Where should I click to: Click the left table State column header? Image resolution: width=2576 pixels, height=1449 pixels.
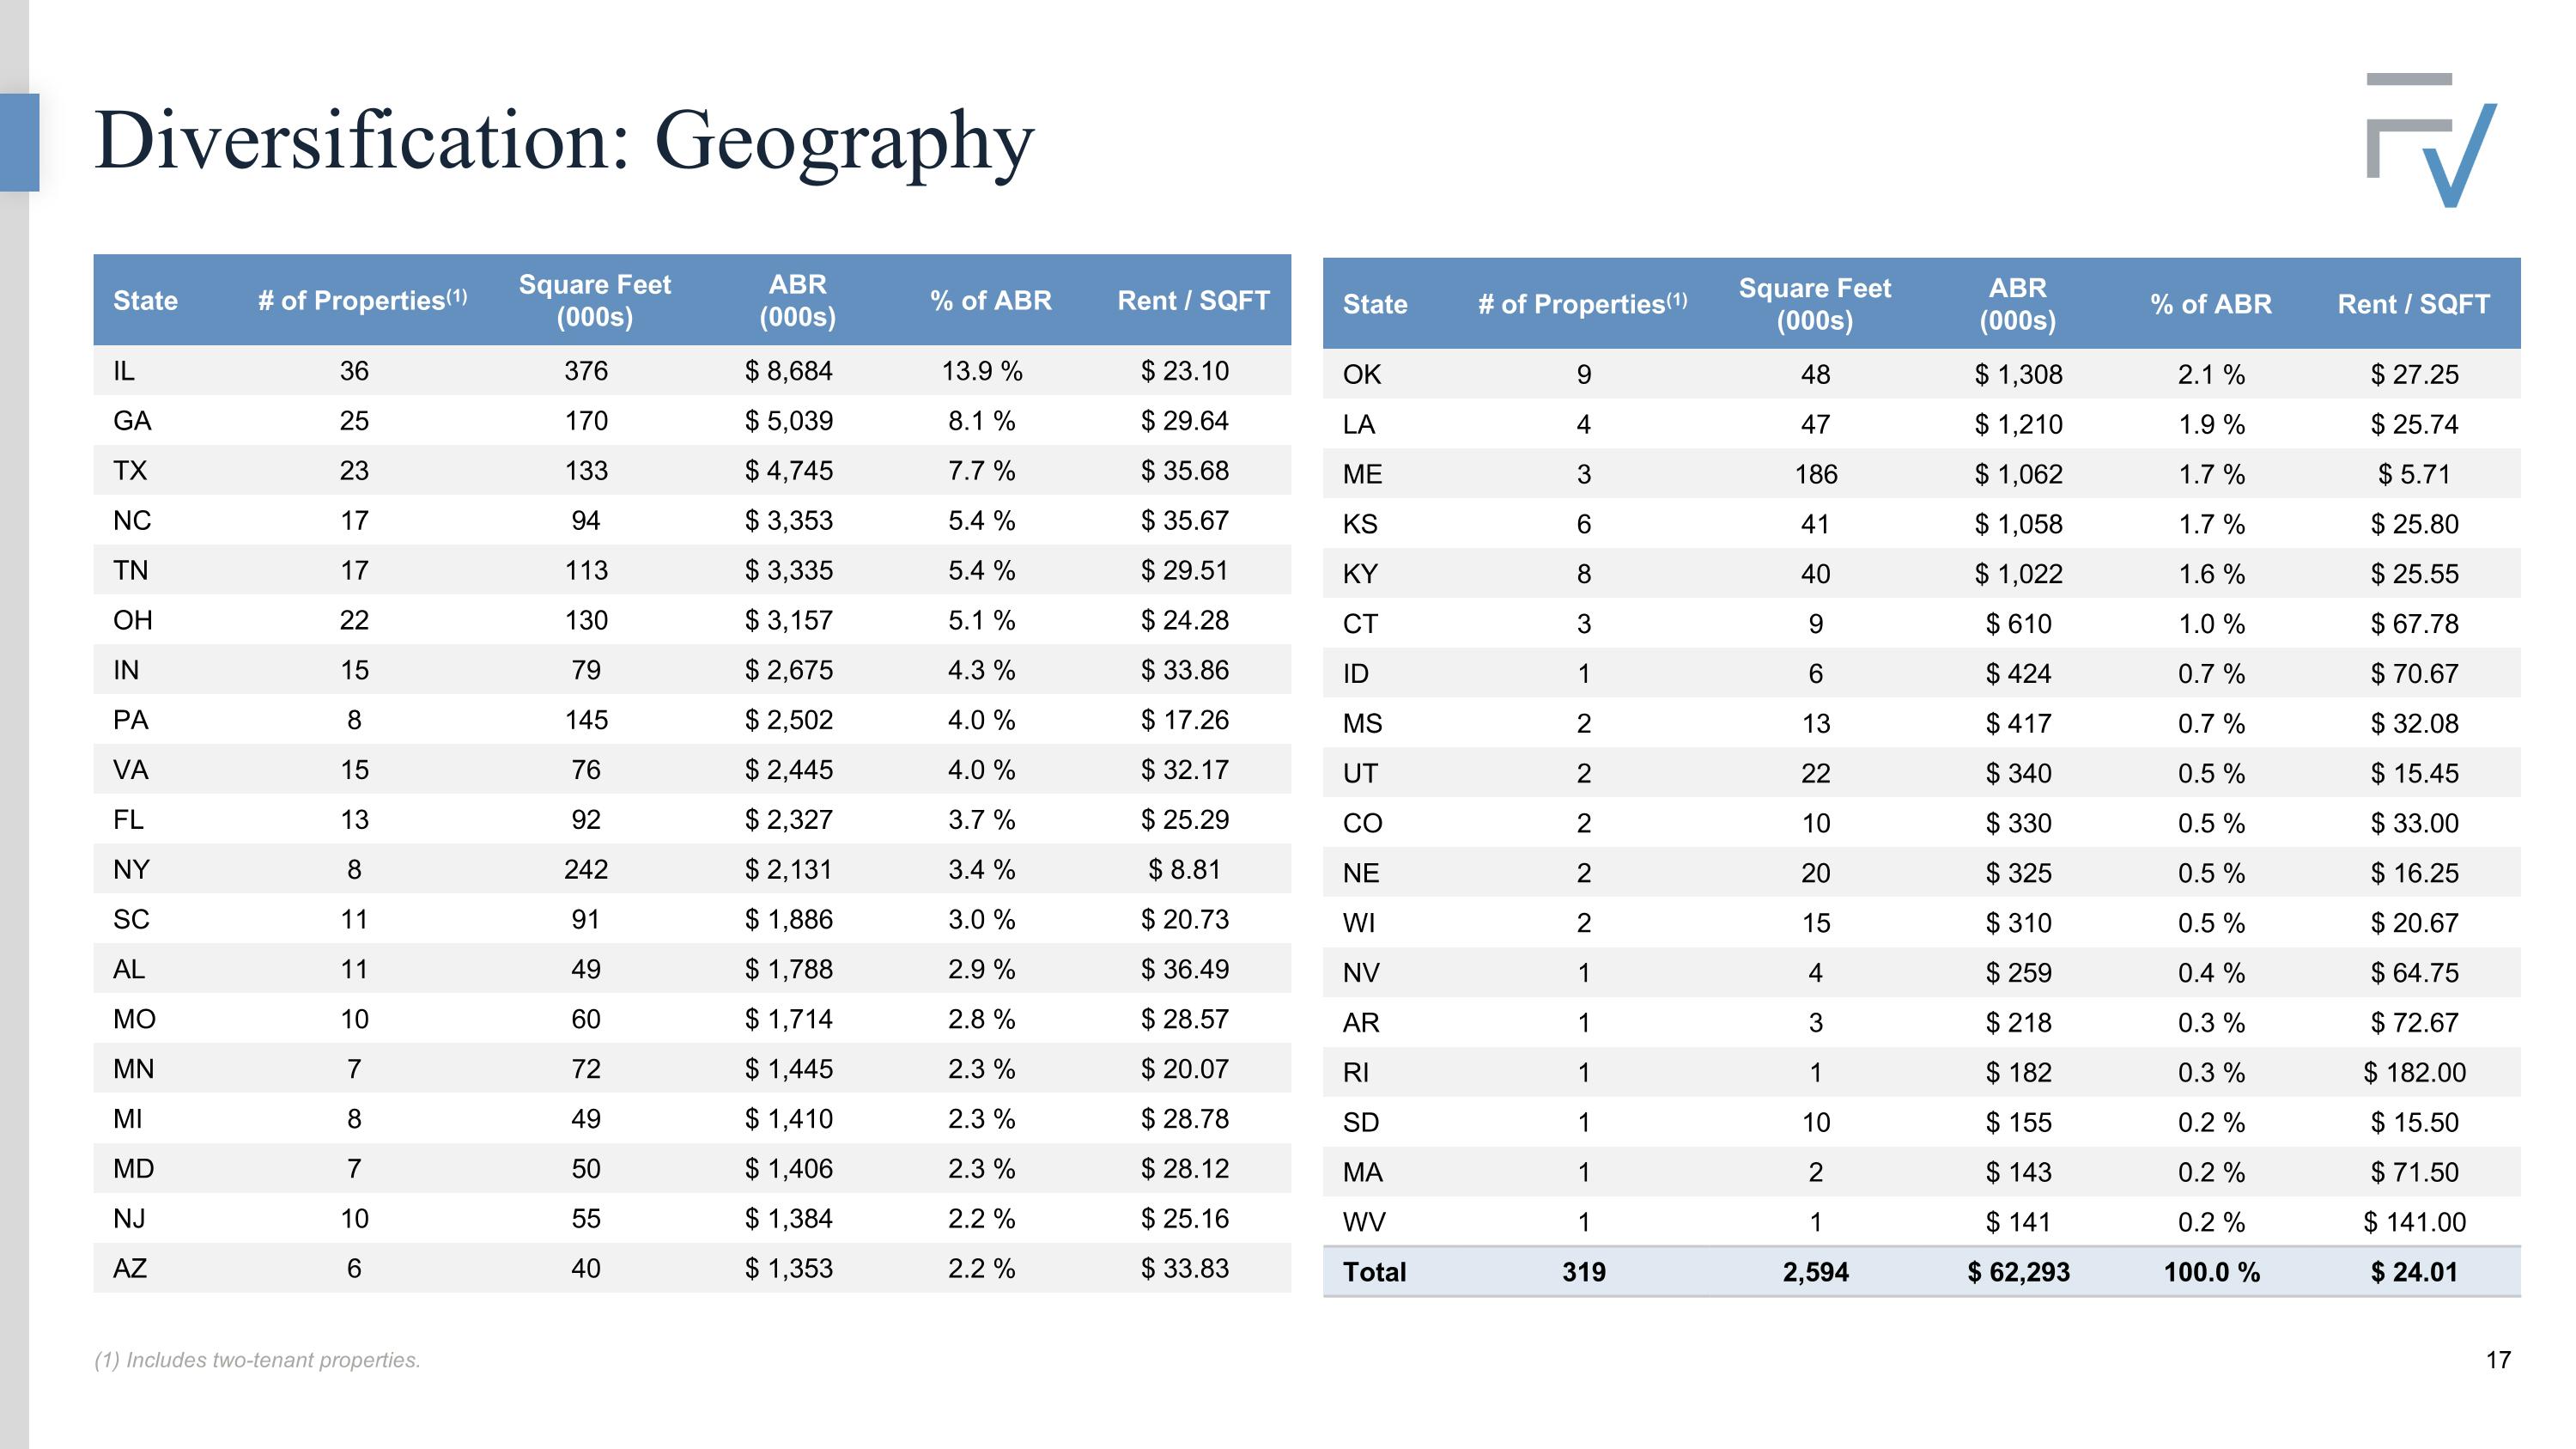[x=145, y=300]
